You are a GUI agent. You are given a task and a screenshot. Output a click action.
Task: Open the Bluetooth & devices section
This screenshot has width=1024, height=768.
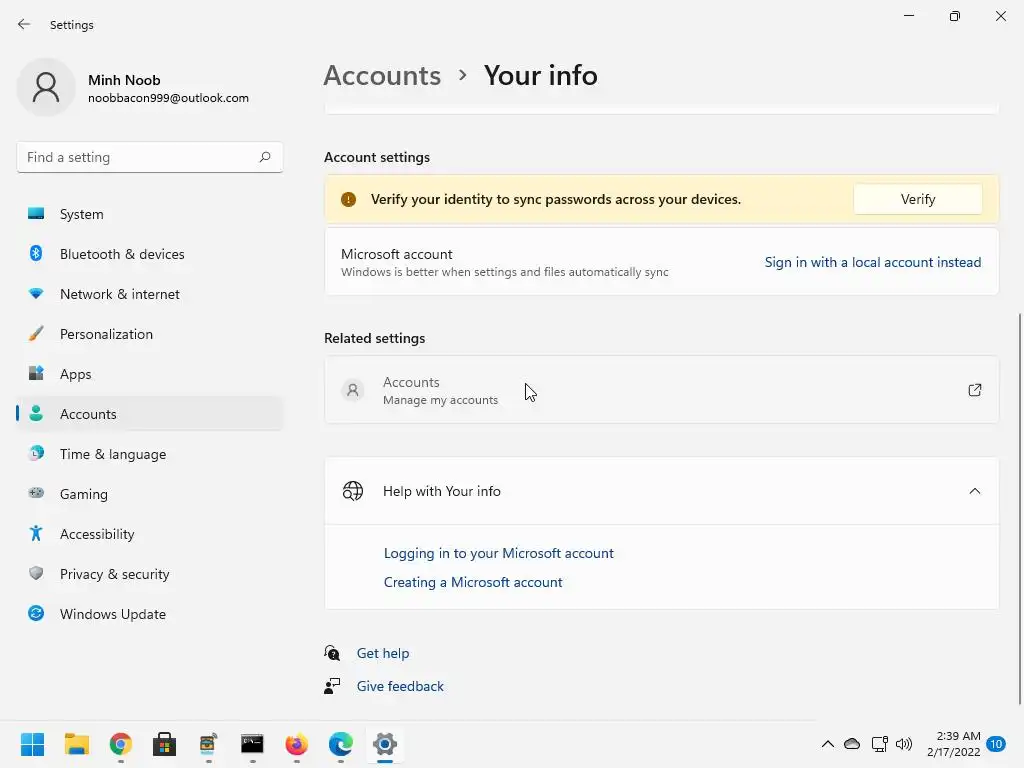(x=122, y=254)
